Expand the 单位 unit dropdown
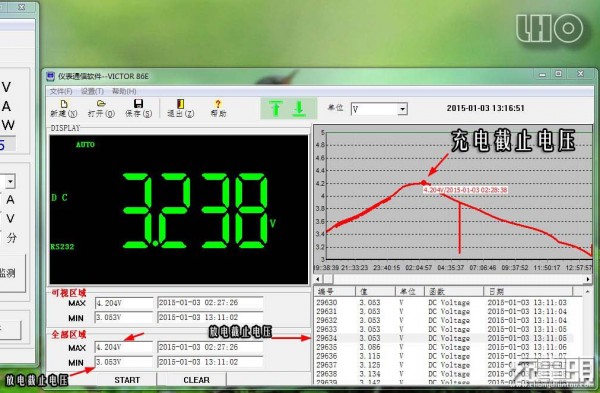The height and width of the screenshot is (393, 600). (402, 109)
